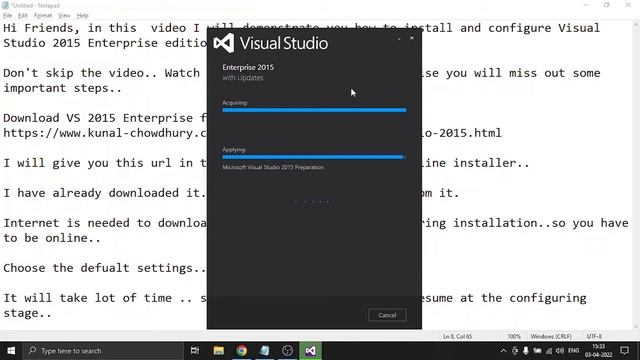The width and height of the screenshot is (640, 360).
Task: Click the 'Choose the defualt settings..' line
Action: click(105, 268)
